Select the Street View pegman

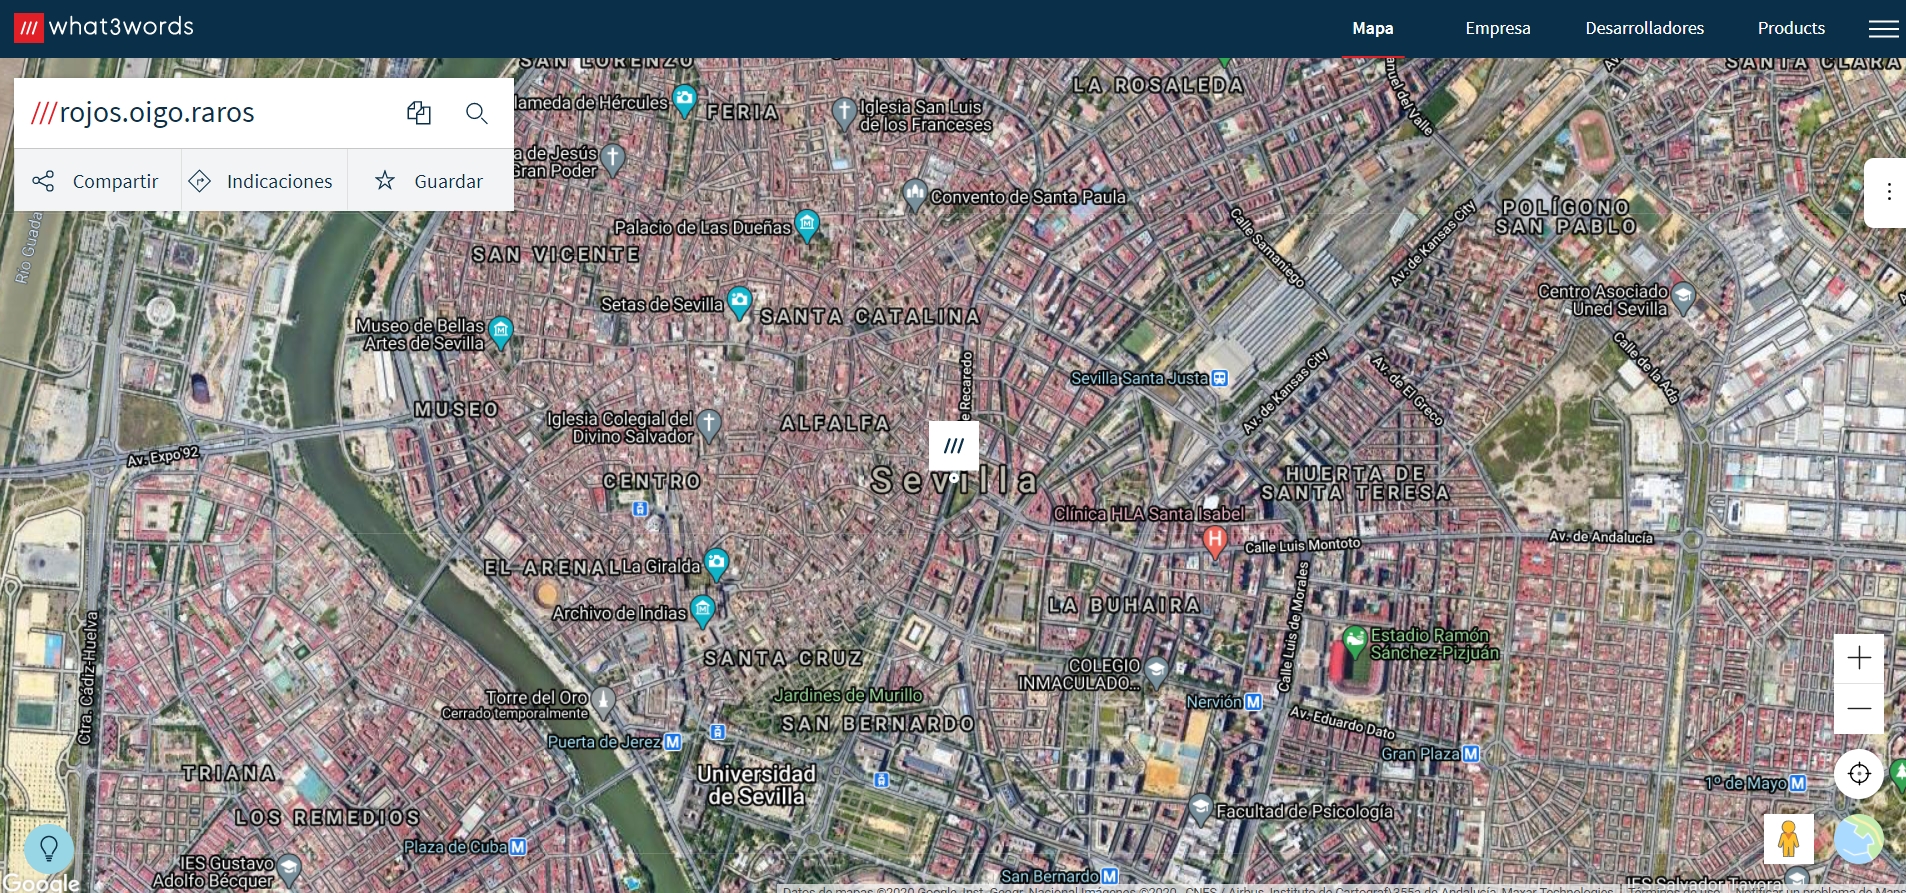click(1789, 838)
